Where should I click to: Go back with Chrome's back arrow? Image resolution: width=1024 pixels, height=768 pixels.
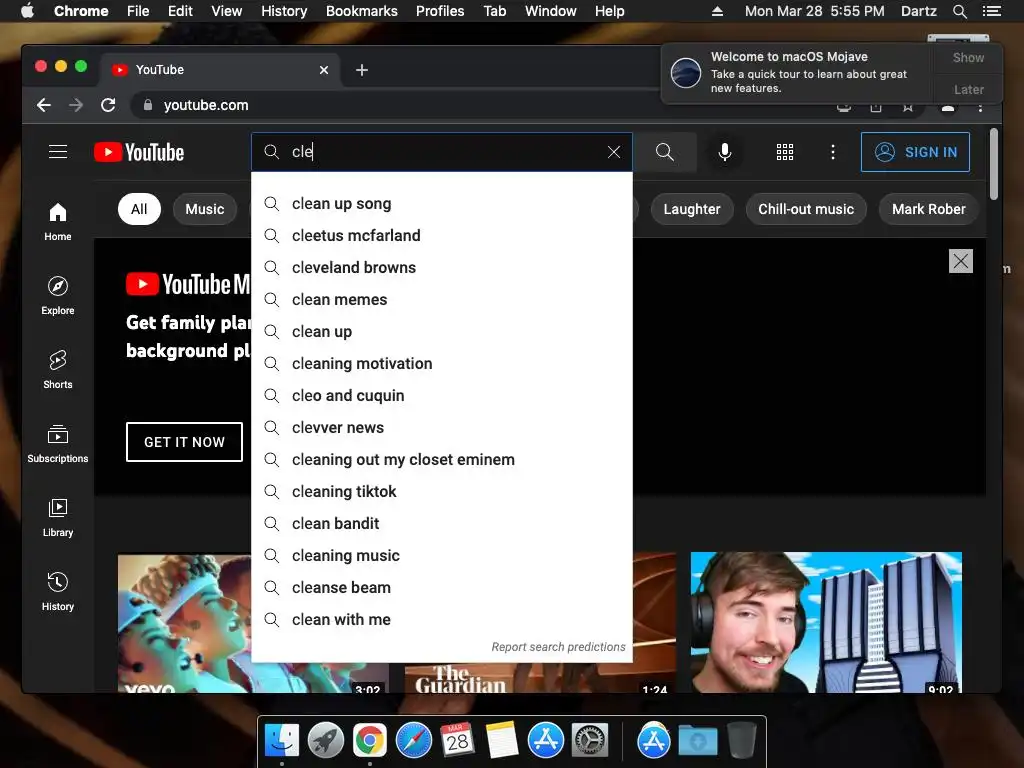[x=44, y=105]
